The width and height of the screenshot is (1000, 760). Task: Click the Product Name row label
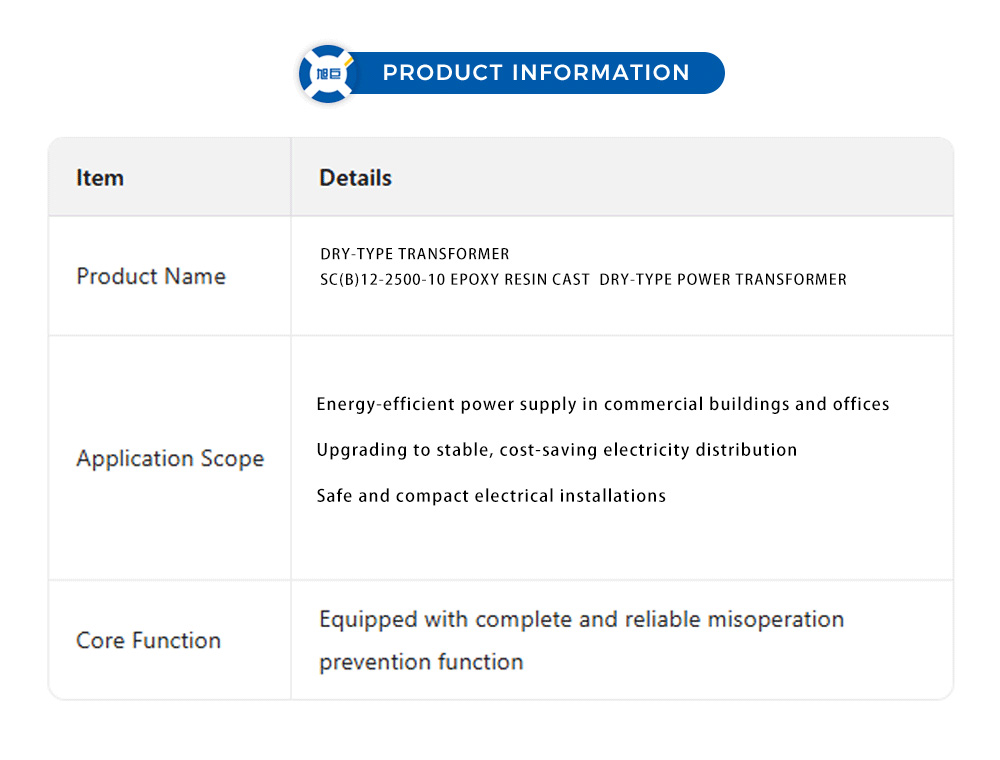pos(151,276)
